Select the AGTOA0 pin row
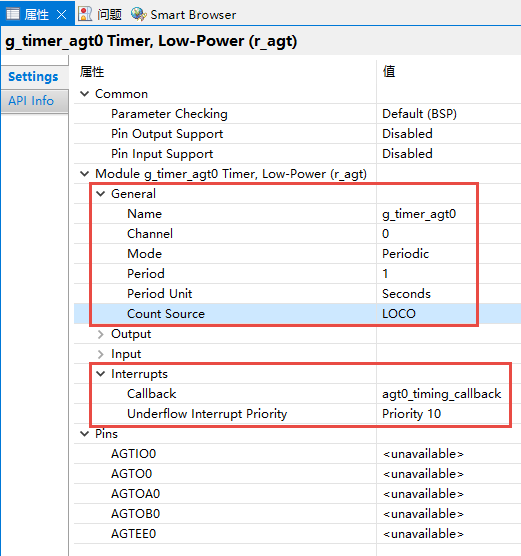This screenshot has width=521, height=556. (297, 494)
